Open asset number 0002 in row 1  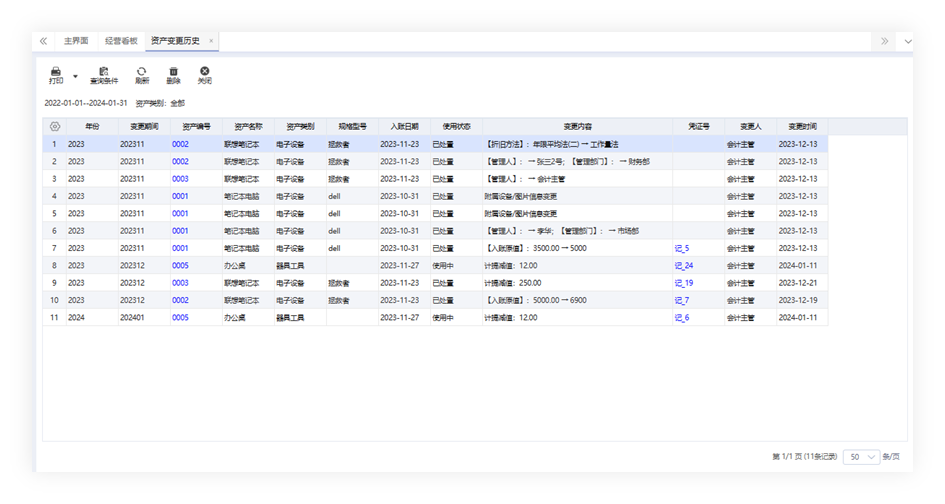(x=180, y=144)
